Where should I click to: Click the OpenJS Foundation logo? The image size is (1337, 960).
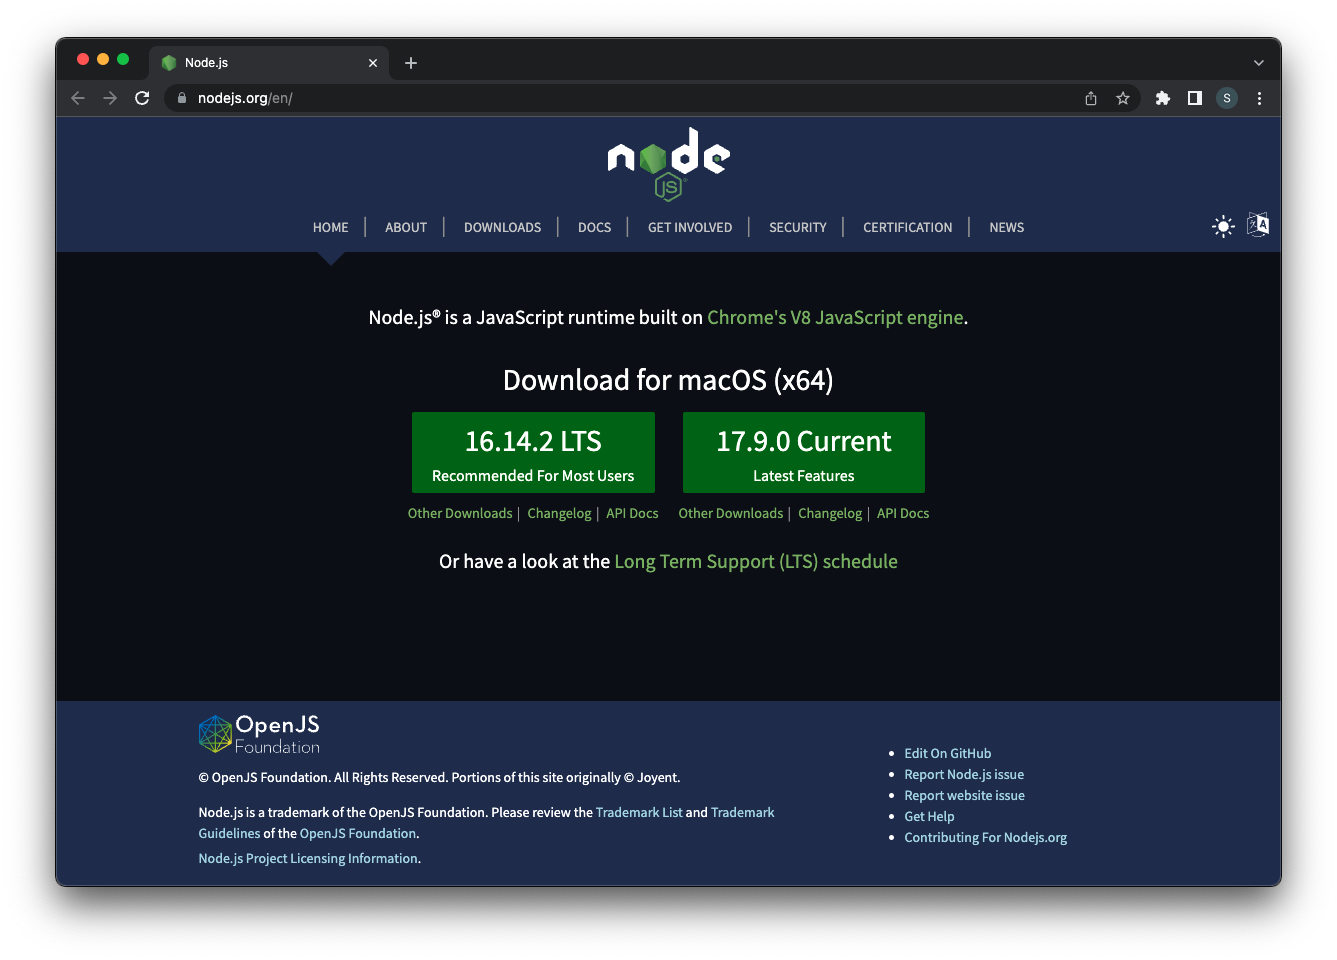coord(259,734)
